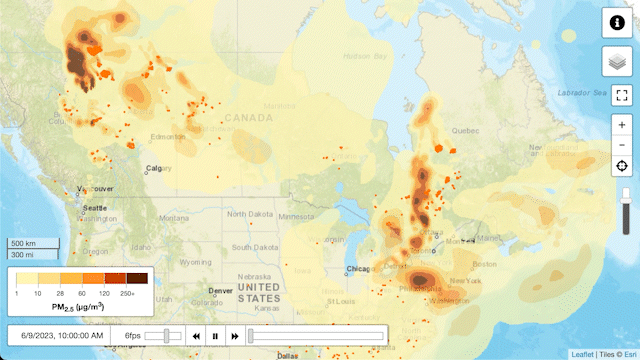Click the 500 km scale bar
This screenshot has height=360, width=640.
[33, 243]
